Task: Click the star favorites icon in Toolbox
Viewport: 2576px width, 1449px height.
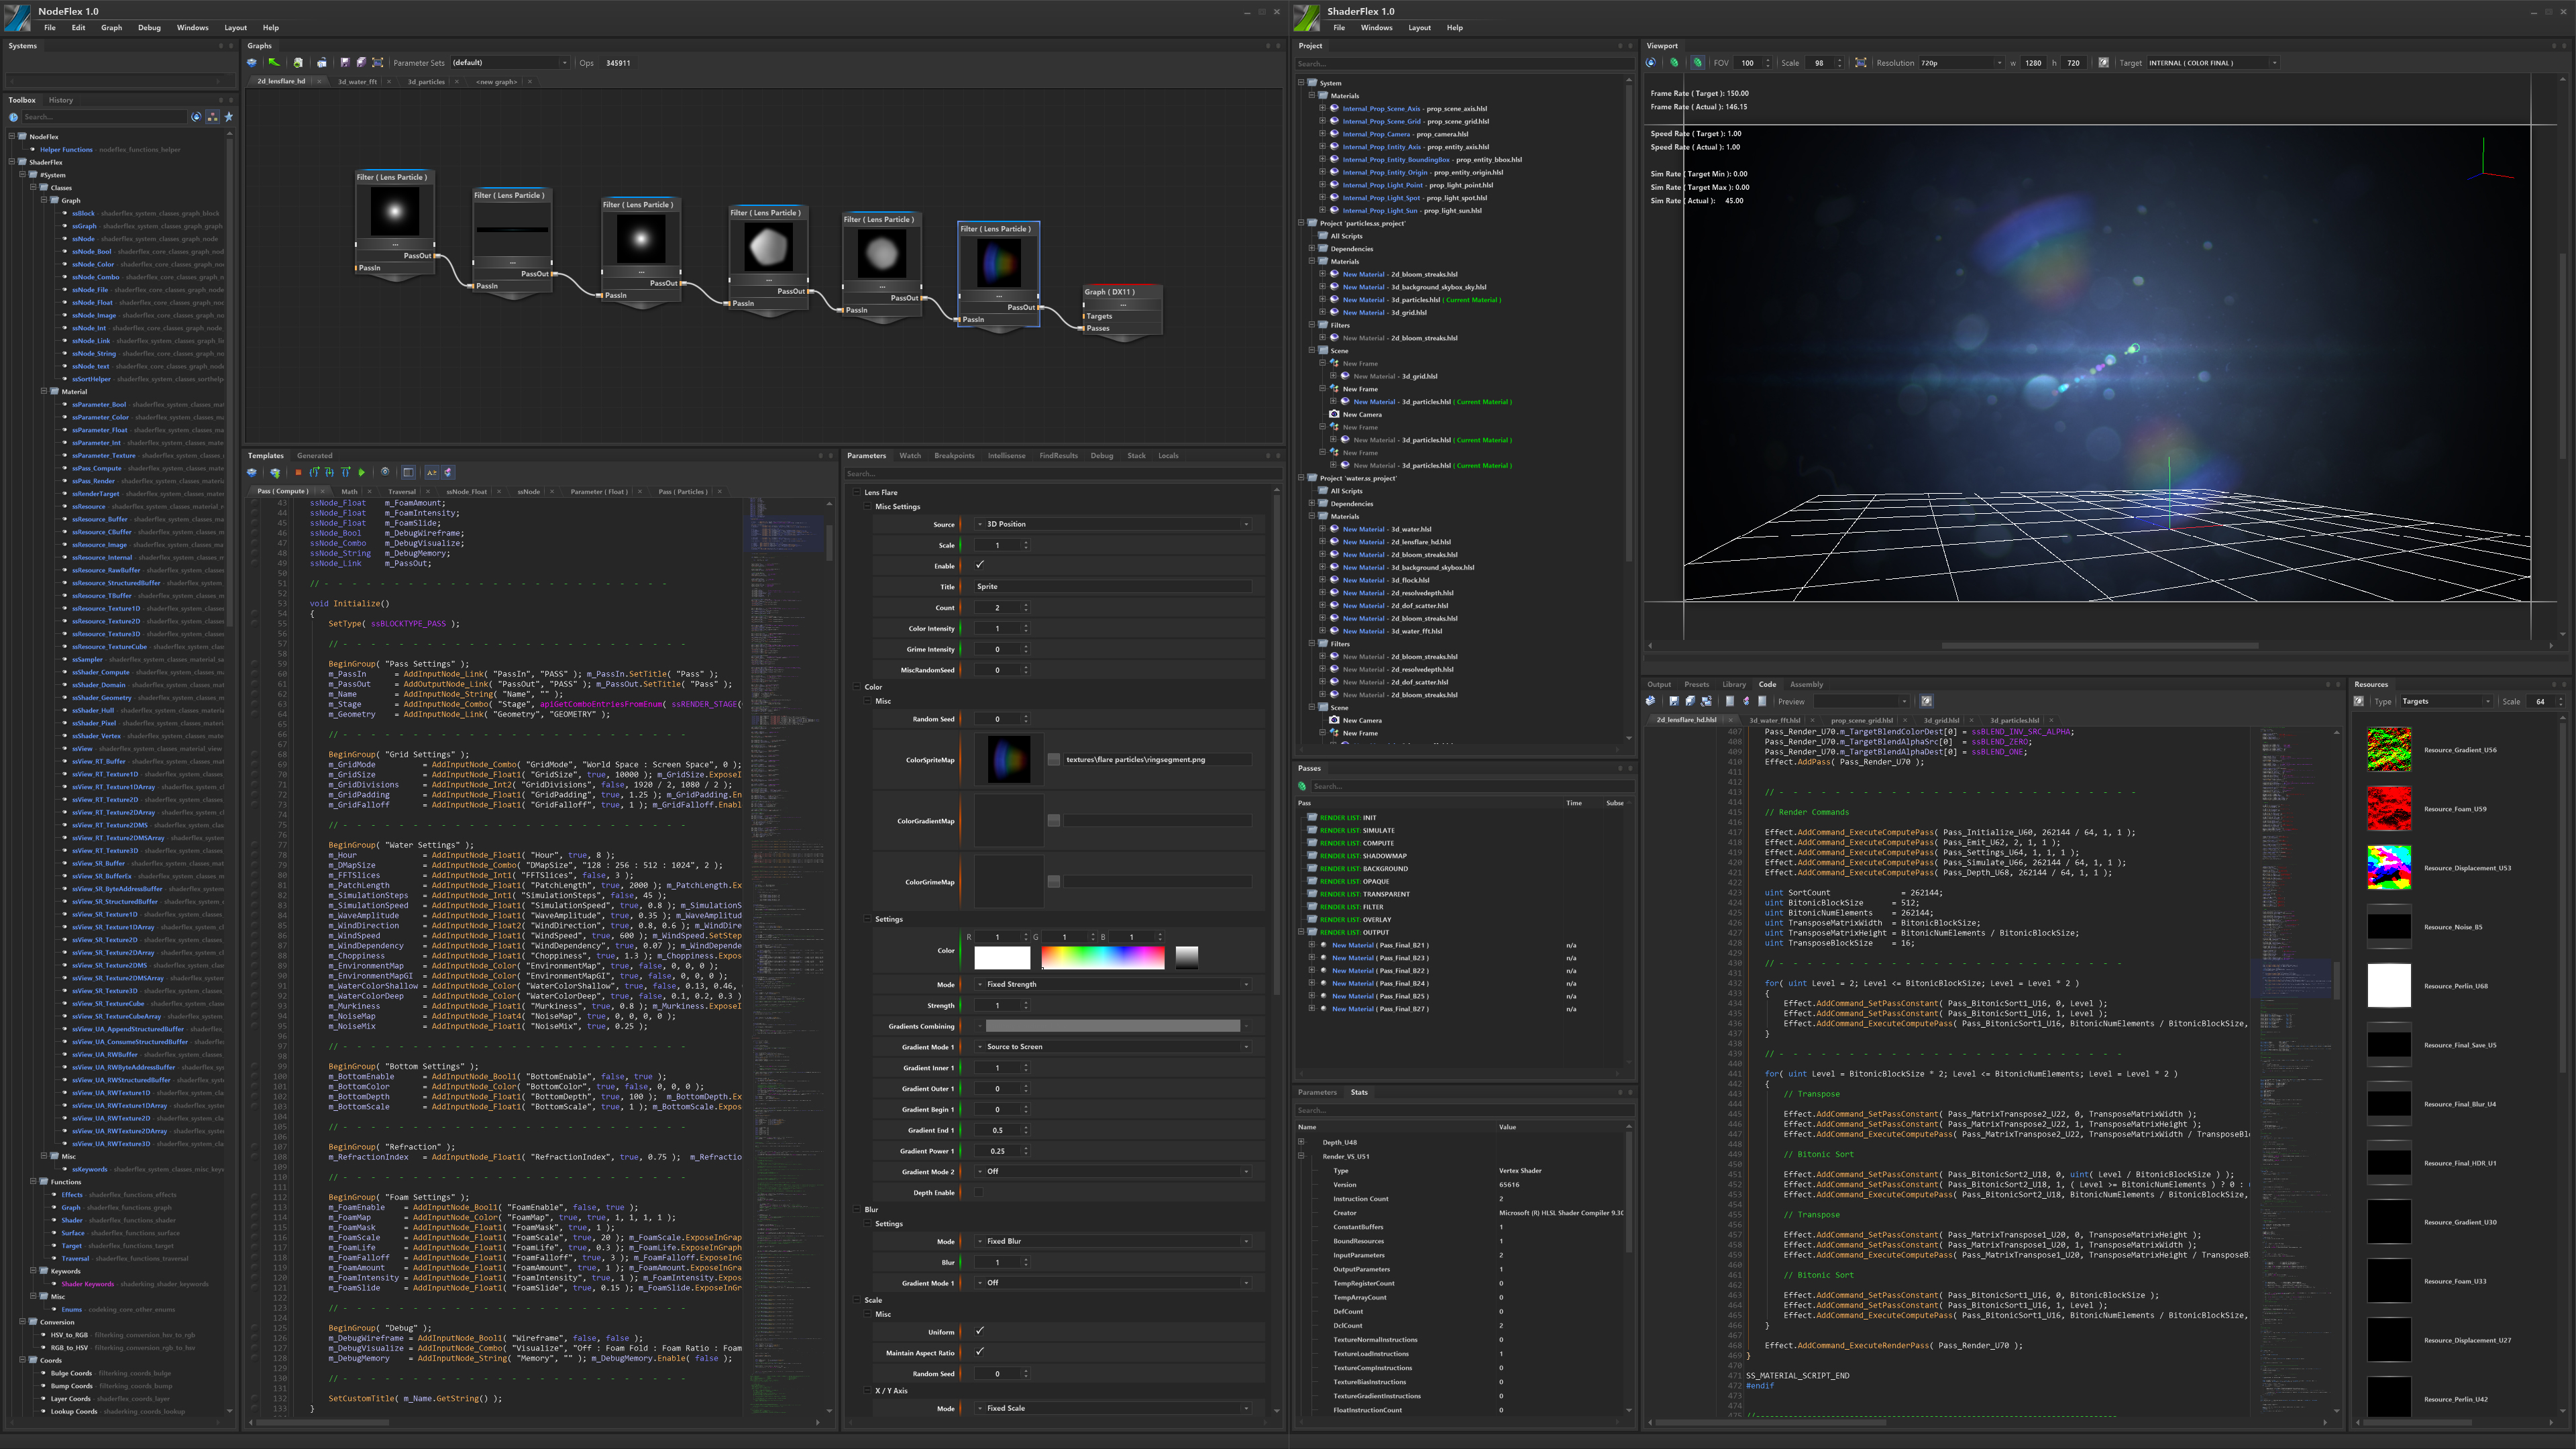Action: point(229,117)
